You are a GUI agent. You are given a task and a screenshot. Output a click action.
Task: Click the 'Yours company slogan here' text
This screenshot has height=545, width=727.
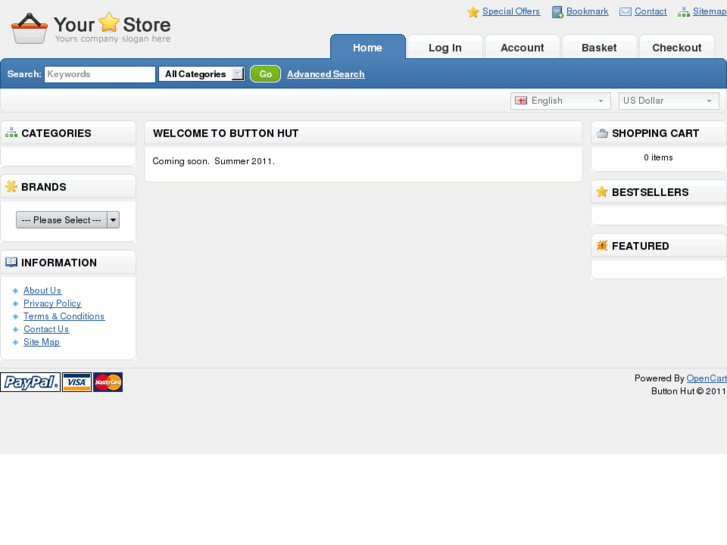coord(113,39)
